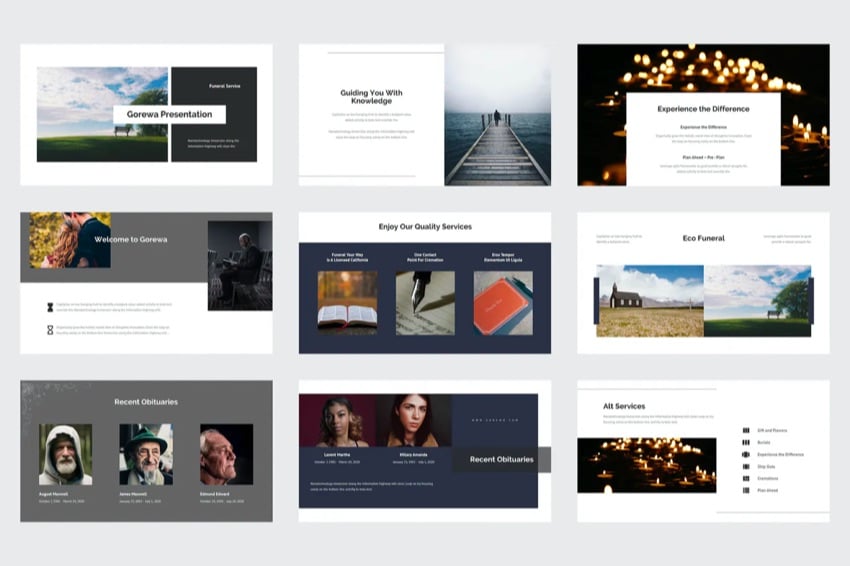Click the outlined hourglass icon on Welcome slide

(50, 329)
